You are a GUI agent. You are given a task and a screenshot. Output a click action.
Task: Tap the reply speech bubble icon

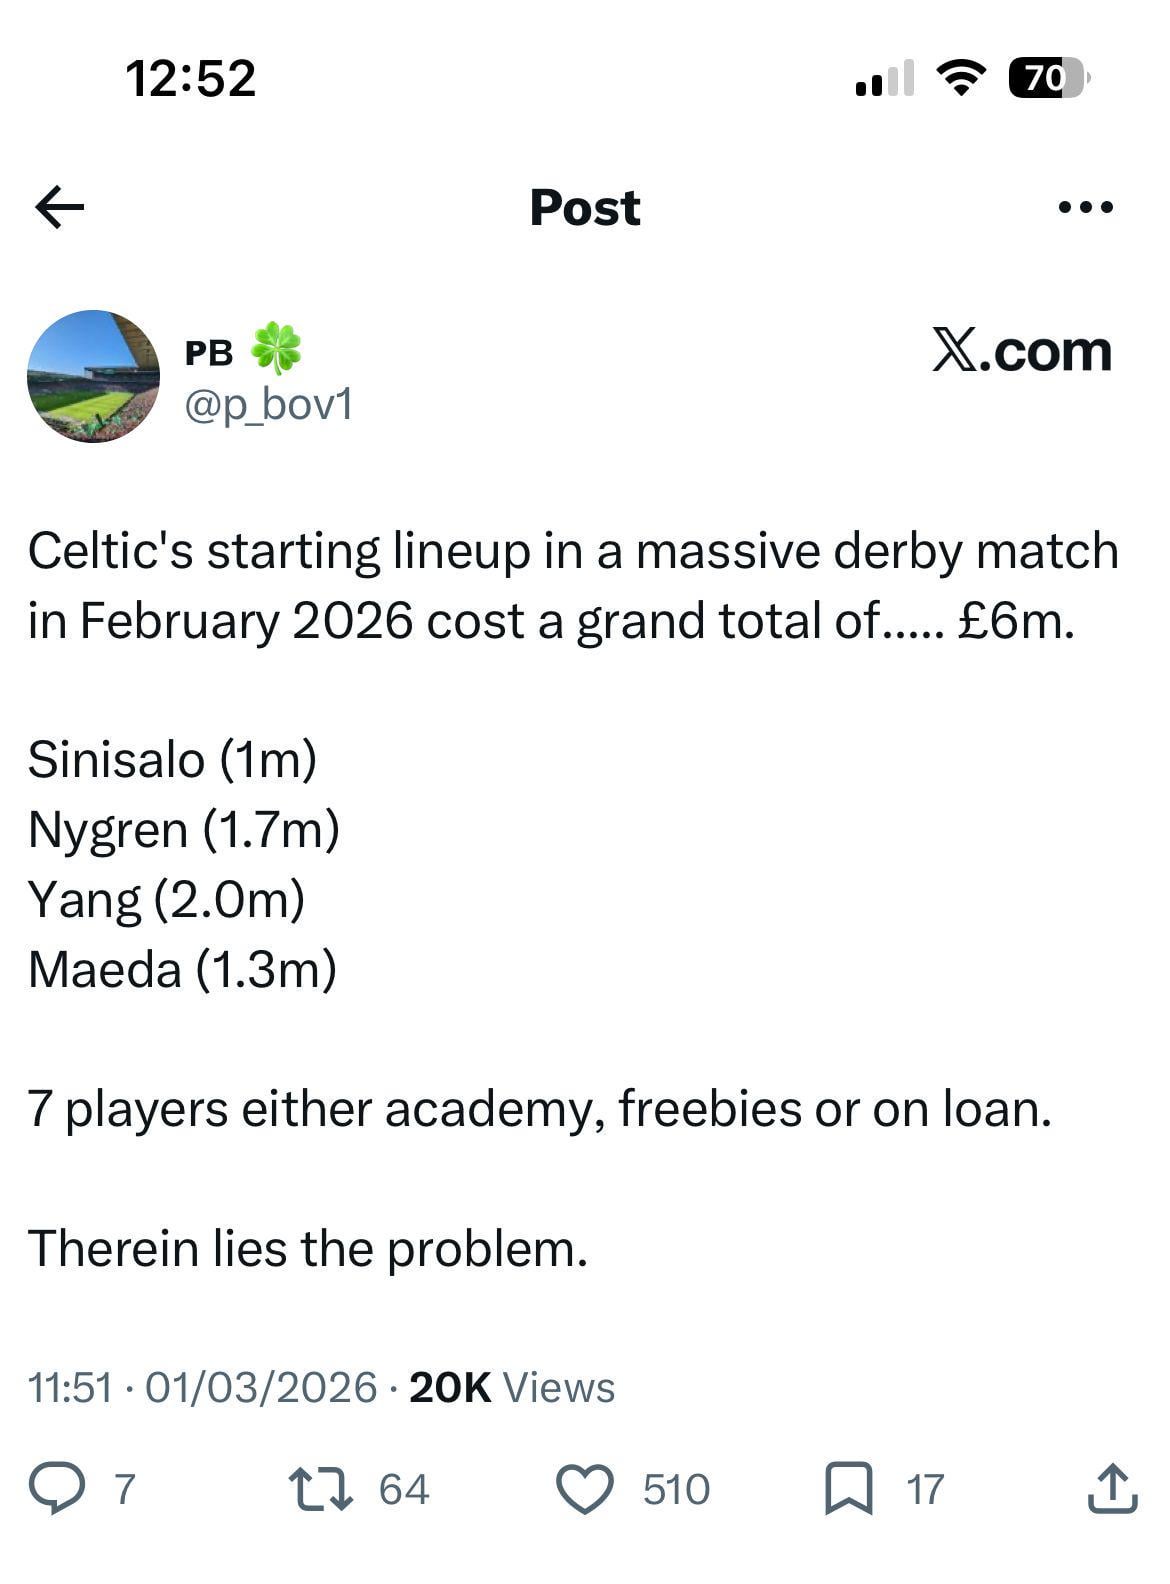coord(59,1488)
